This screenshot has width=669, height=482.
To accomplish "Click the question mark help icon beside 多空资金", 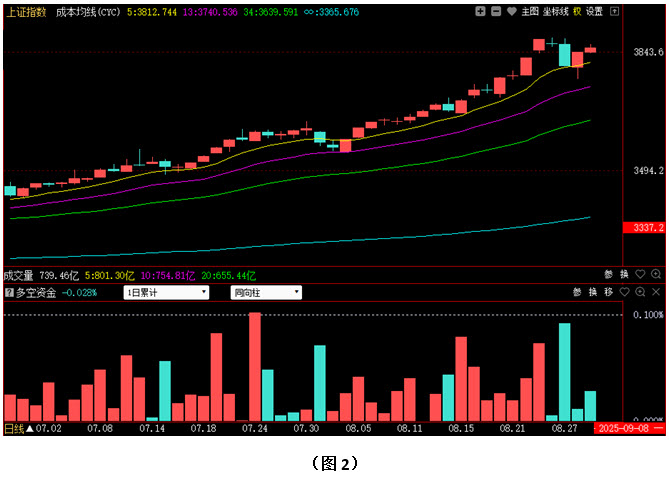I will coord(9,293).
